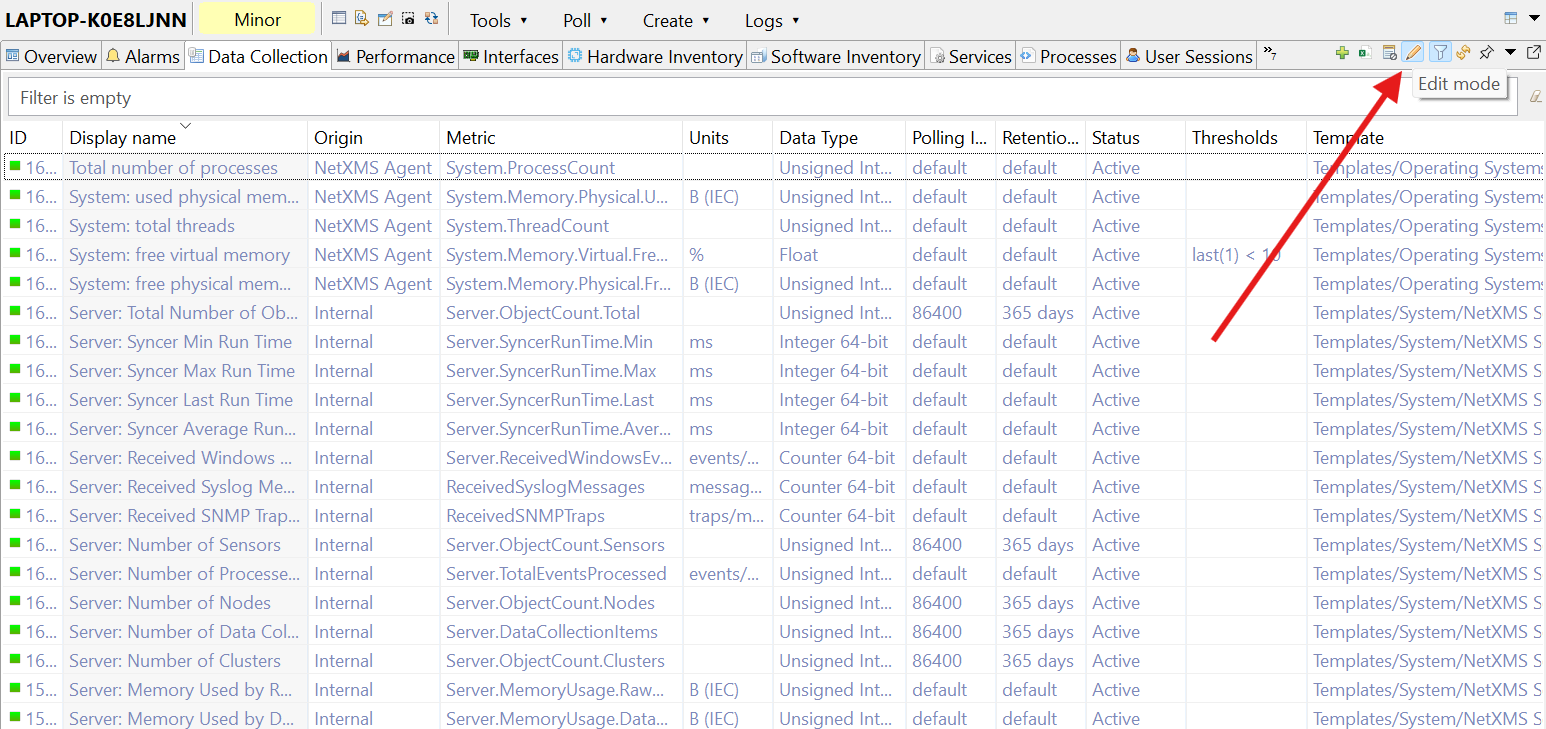Click the green plus add item icon
Image resolution: width=1546 pixels, height=729 pixels.
pos(1342,53)
